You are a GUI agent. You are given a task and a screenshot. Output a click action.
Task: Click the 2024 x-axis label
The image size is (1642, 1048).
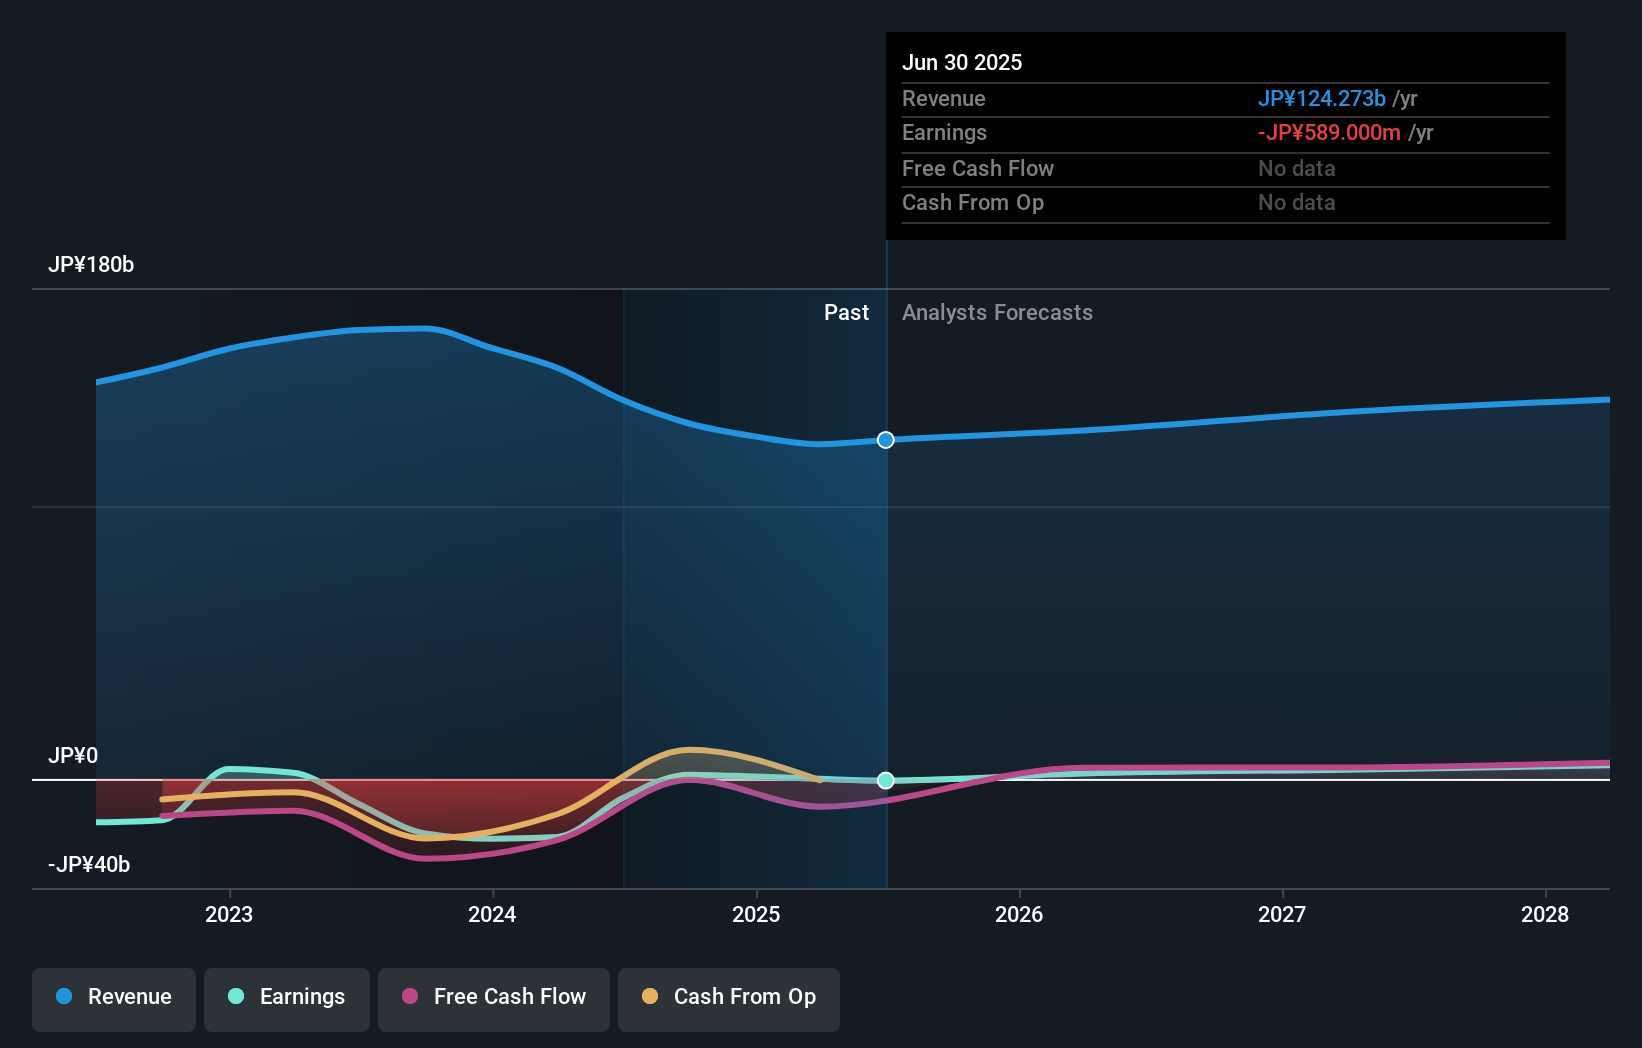coord(492,914)
